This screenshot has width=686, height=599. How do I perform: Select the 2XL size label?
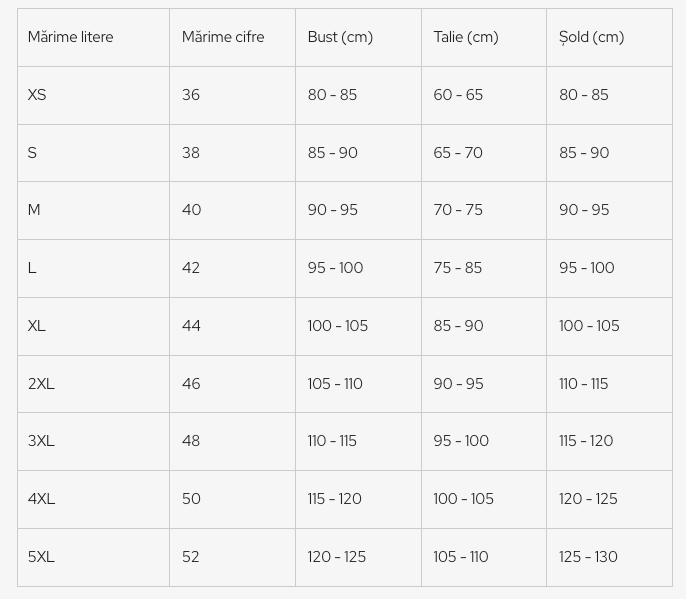click(41, 384)
